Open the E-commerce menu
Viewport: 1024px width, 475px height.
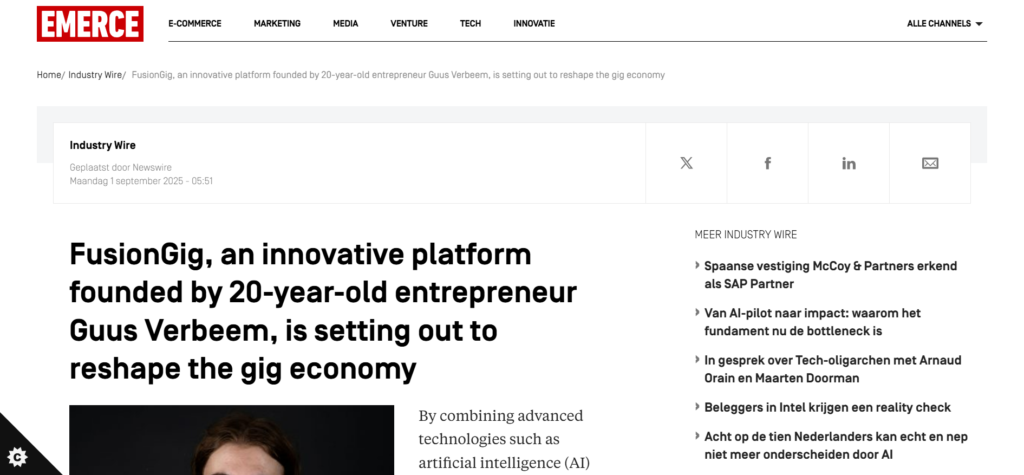coord(195,23)
